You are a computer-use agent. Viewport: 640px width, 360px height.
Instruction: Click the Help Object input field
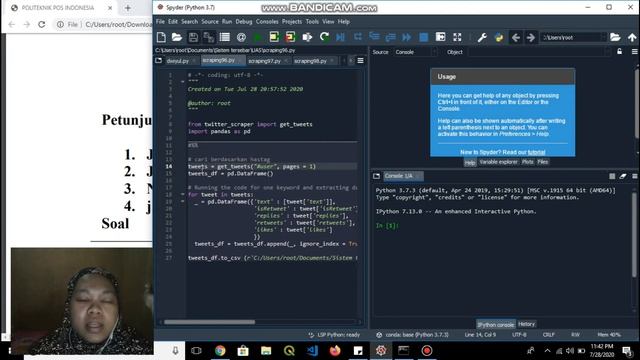[539, 52]
